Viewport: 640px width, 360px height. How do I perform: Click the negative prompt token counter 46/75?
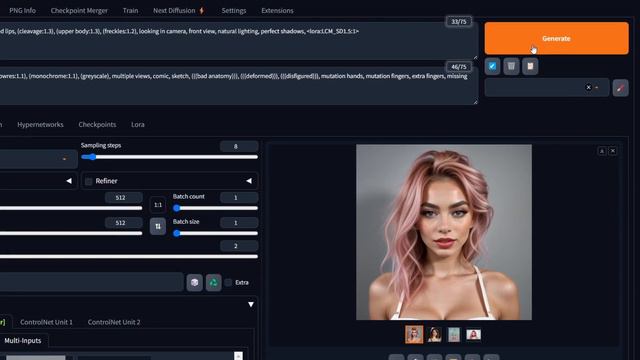tap(459, 67)
